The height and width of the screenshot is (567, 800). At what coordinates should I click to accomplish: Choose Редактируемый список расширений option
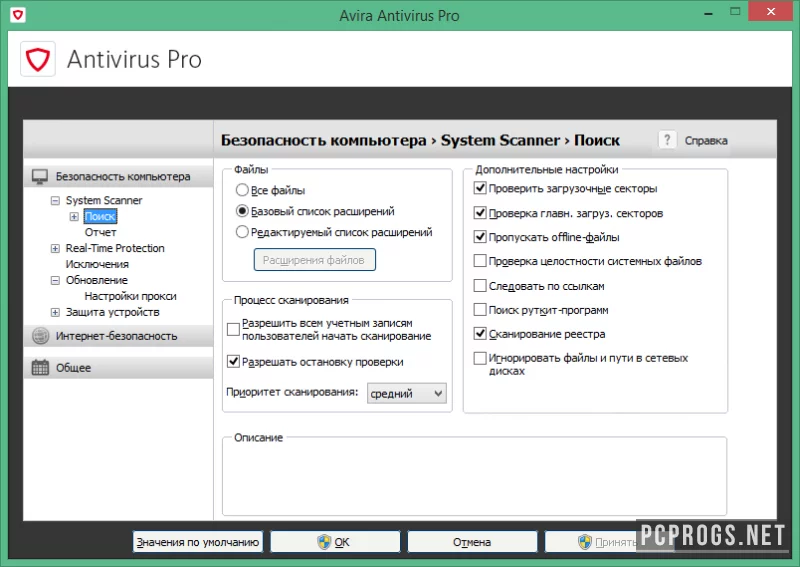click(x=242, y=232)
